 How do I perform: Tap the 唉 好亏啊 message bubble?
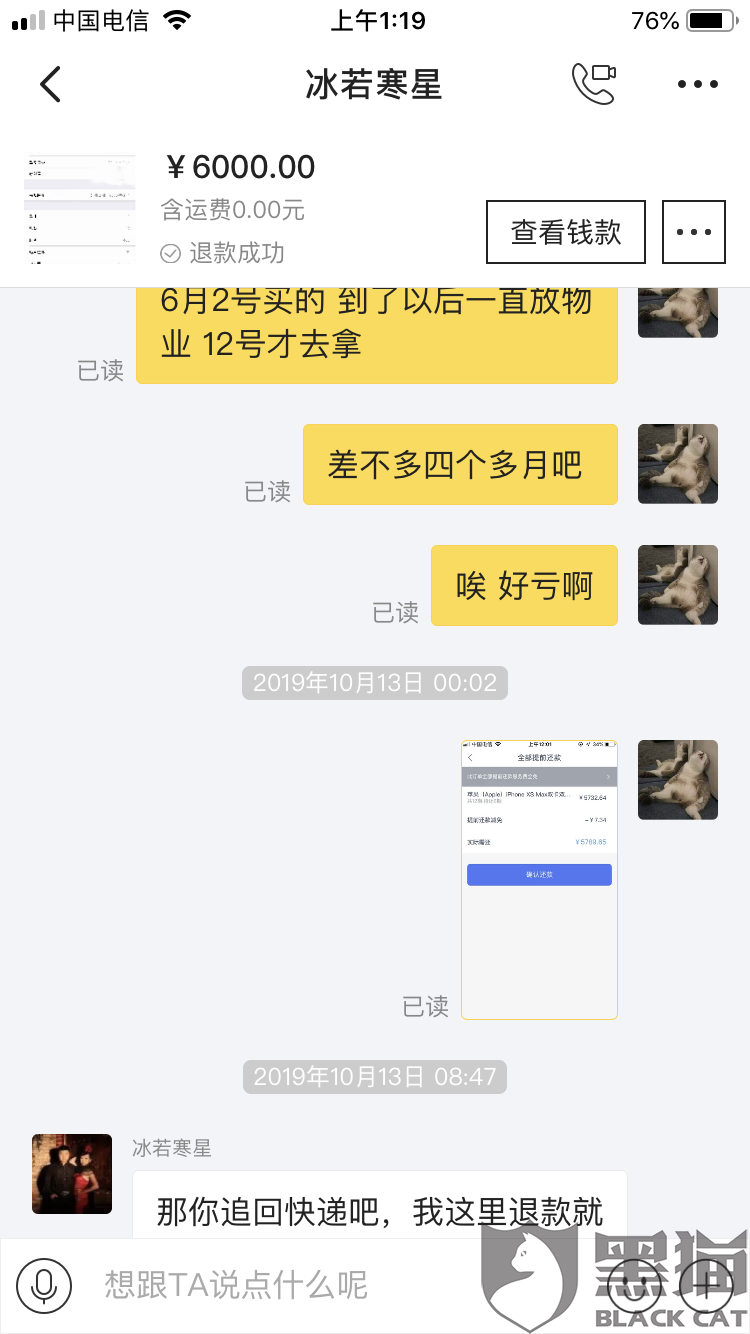pos(524,586)
